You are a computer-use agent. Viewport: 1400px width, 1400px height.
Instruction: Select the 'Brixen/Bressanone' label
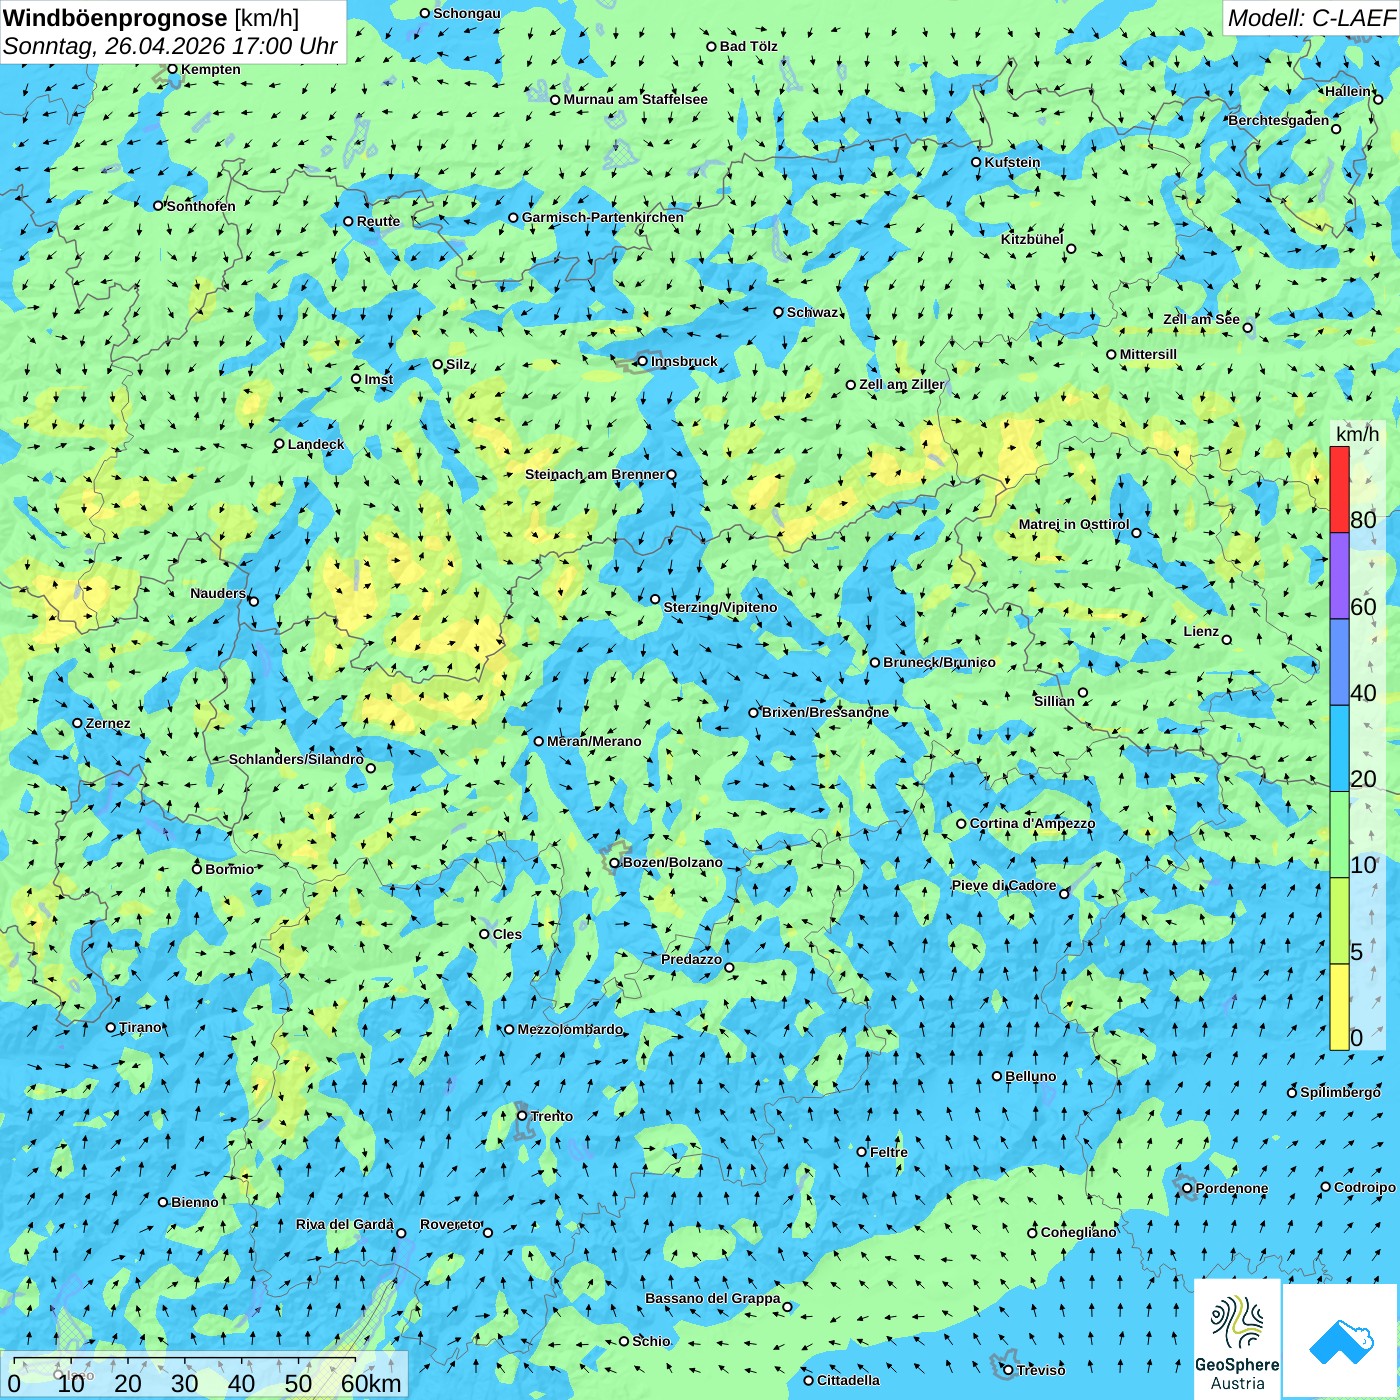tap(825, 712)
